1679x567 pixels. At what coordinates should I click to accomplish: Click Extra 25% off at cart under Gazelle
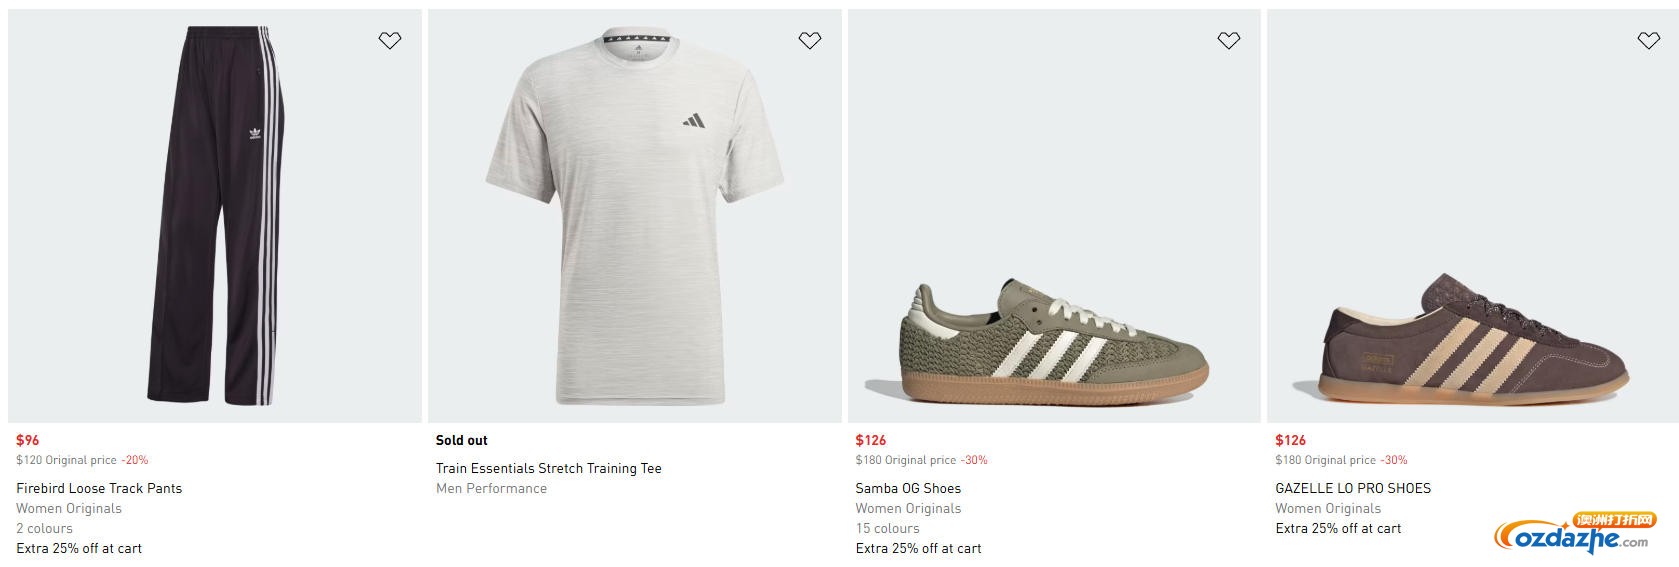point(1338,528)
